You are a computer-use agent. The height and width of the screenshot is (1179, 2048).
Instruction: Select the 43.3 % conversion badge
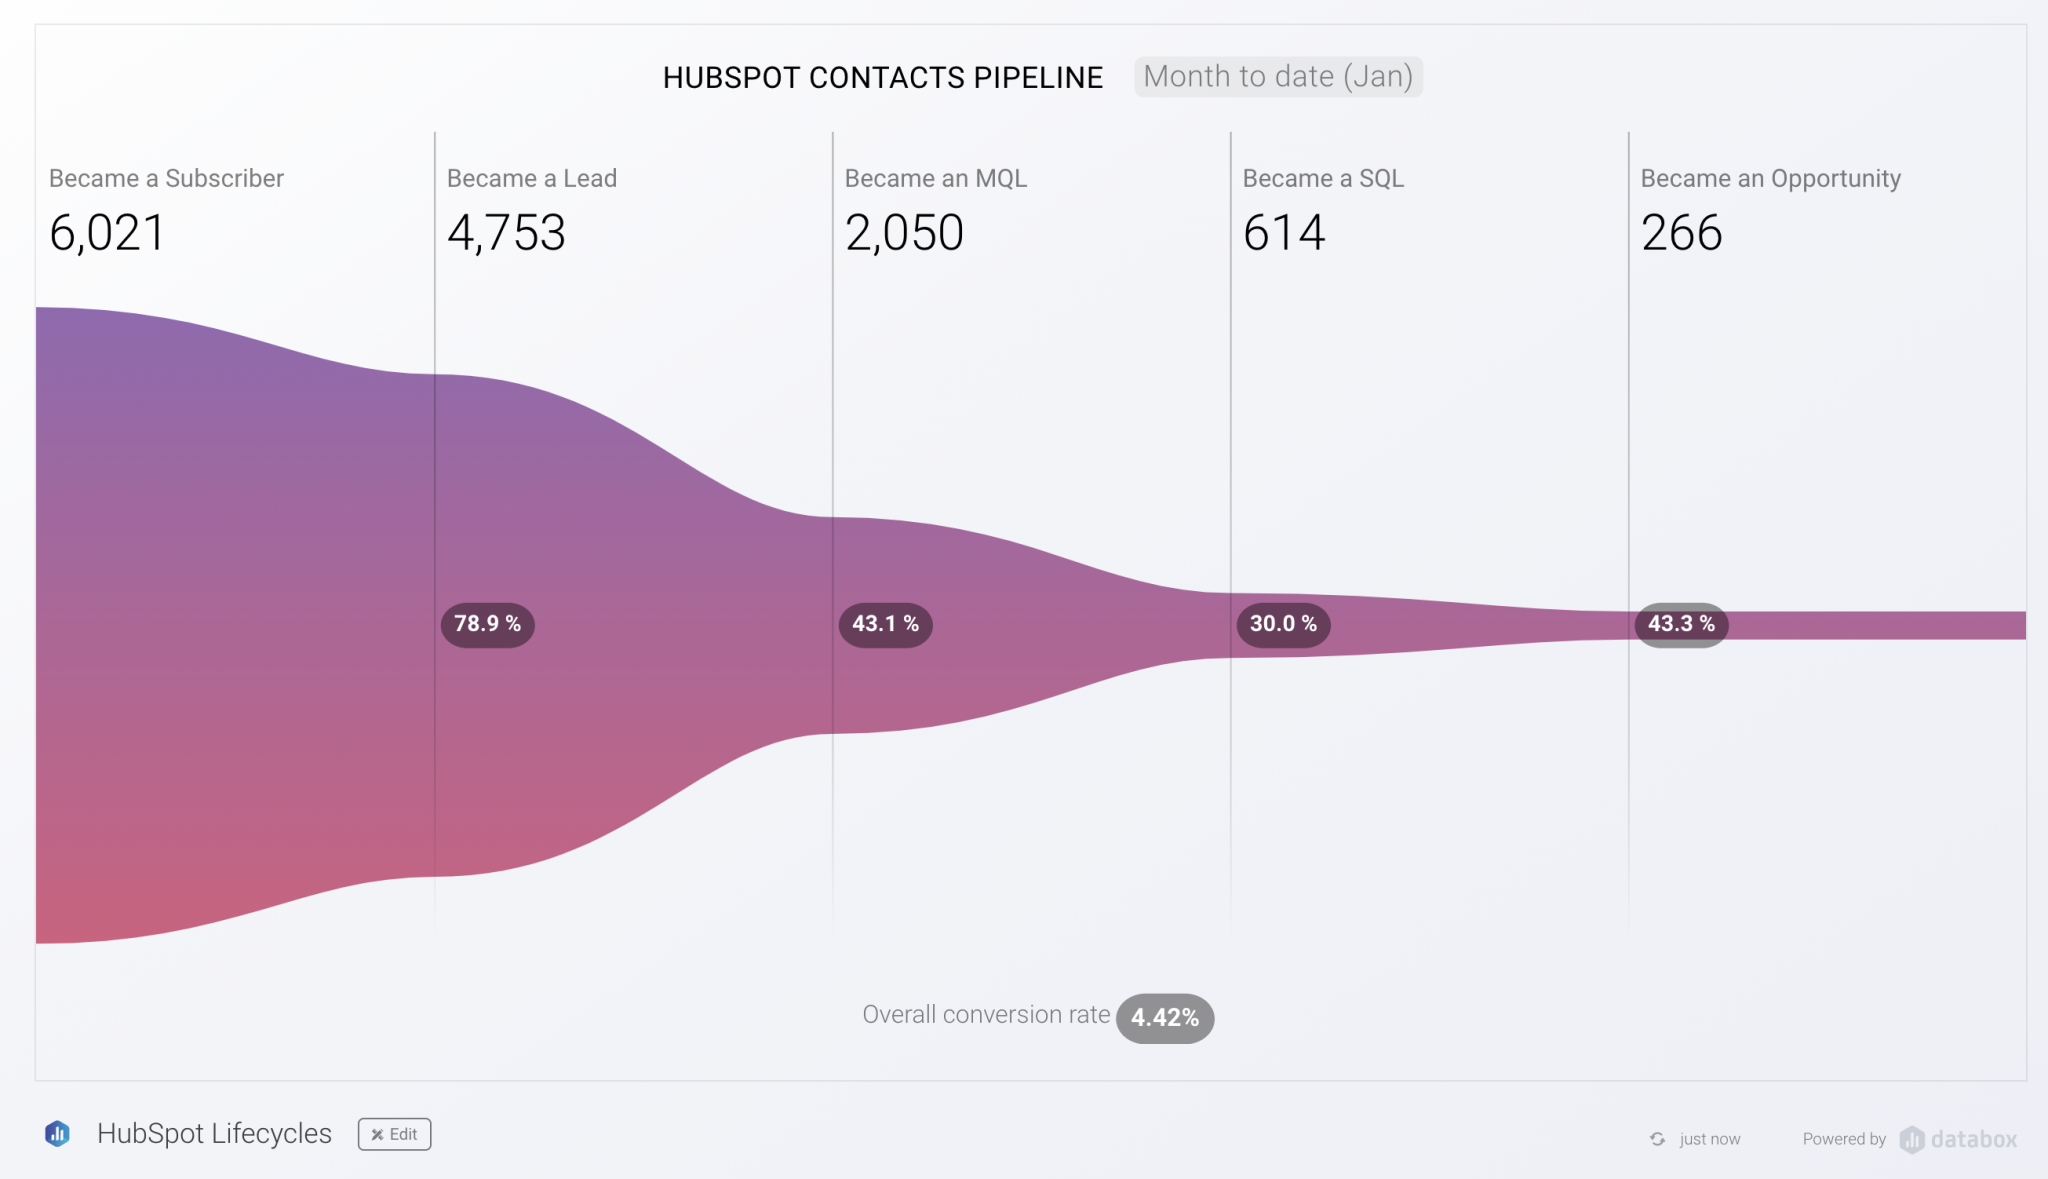pos(1681,624)
